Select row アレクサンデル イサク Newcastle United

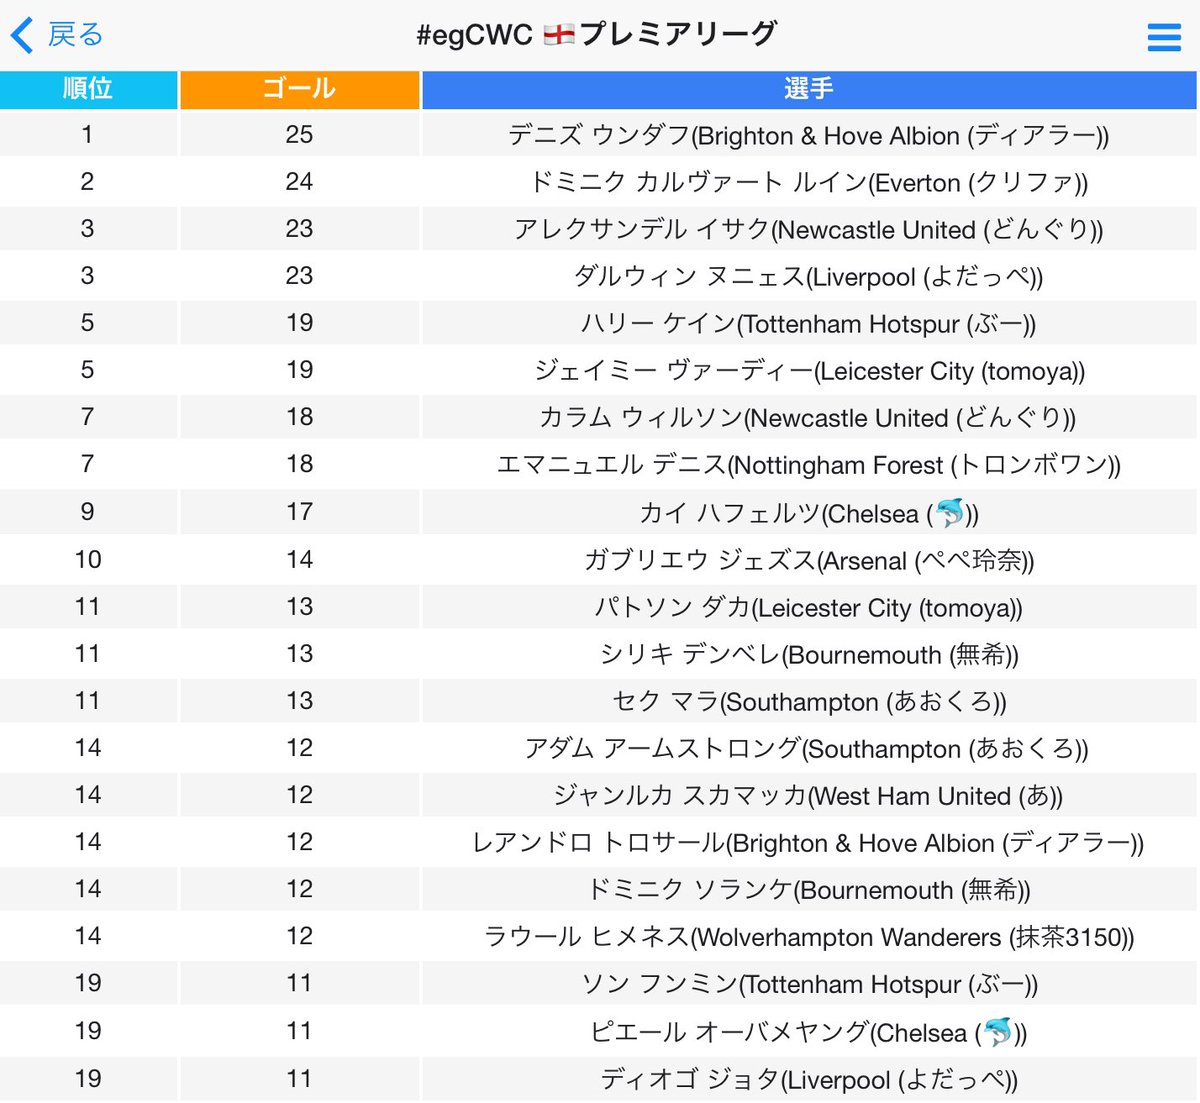coord(600,228)
